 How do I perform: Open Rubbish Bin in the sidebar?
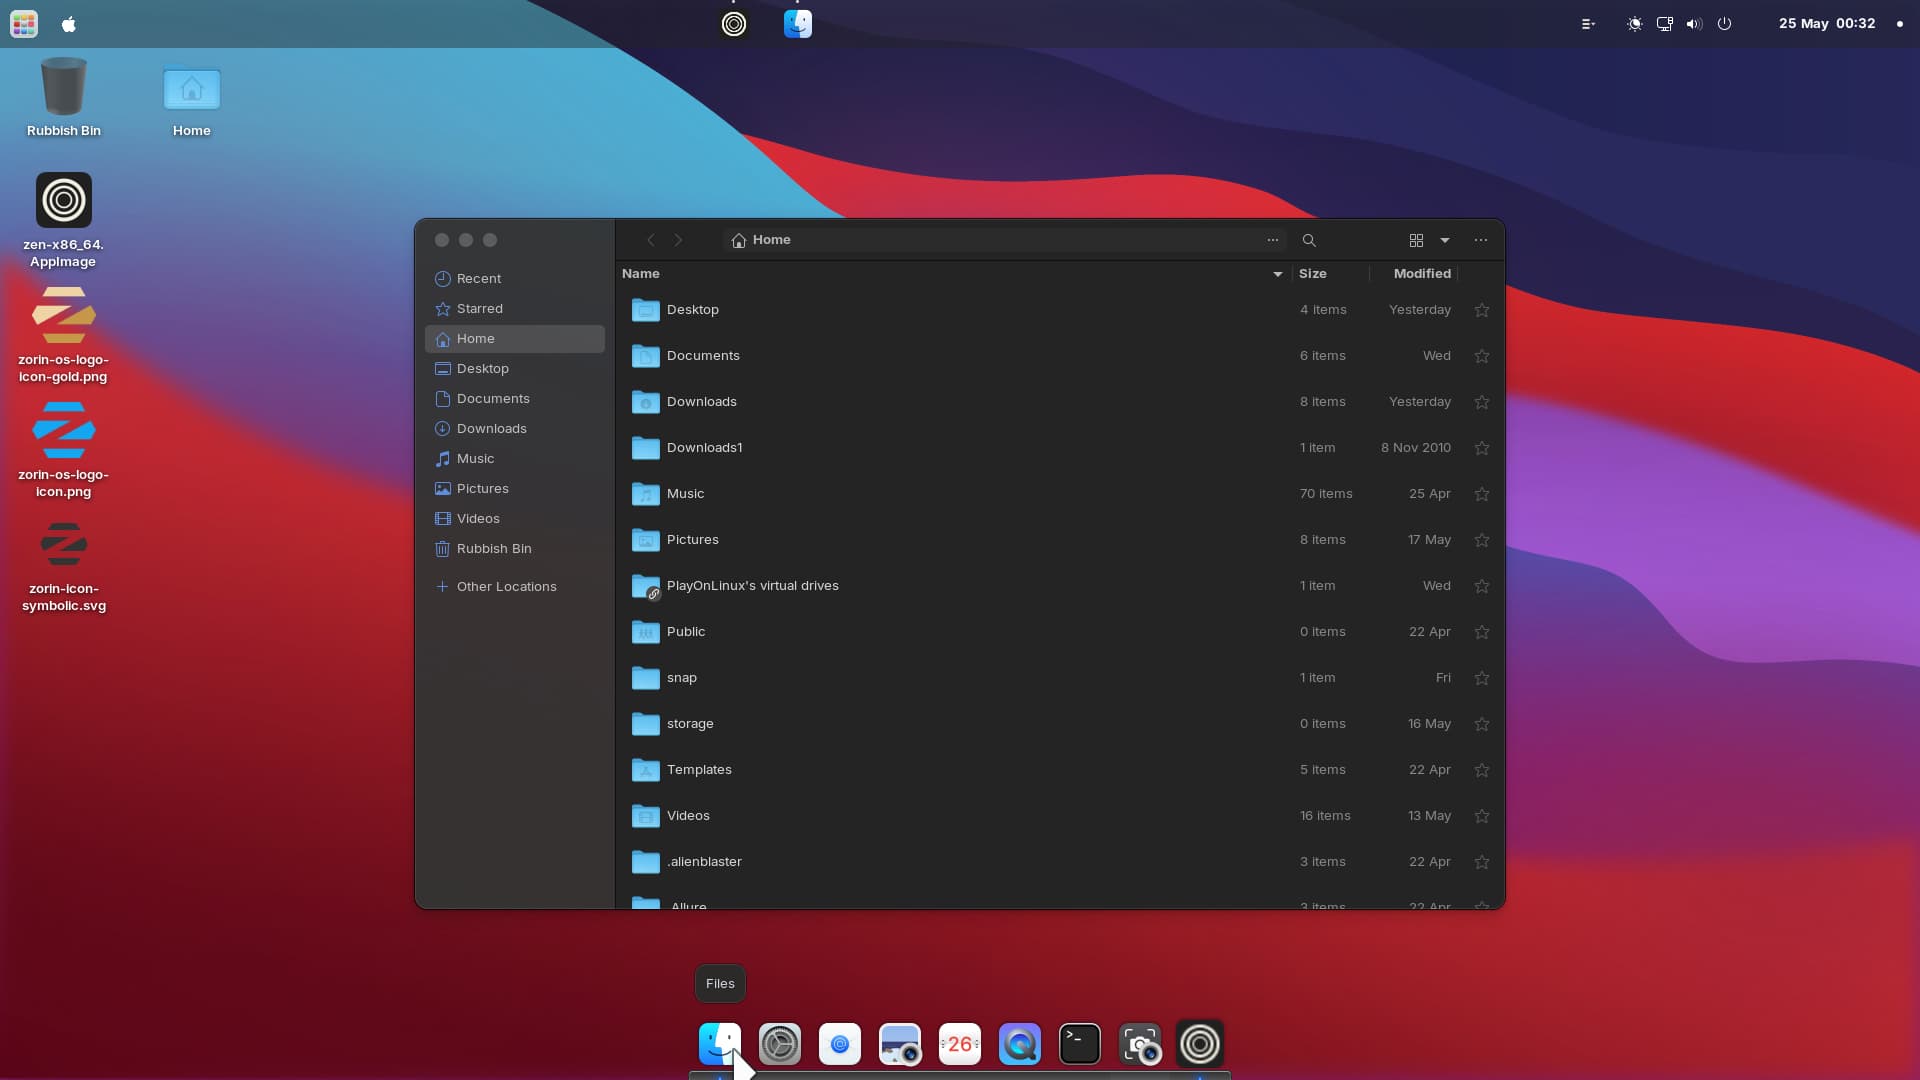pyautogui.click(x=515, y=549)
